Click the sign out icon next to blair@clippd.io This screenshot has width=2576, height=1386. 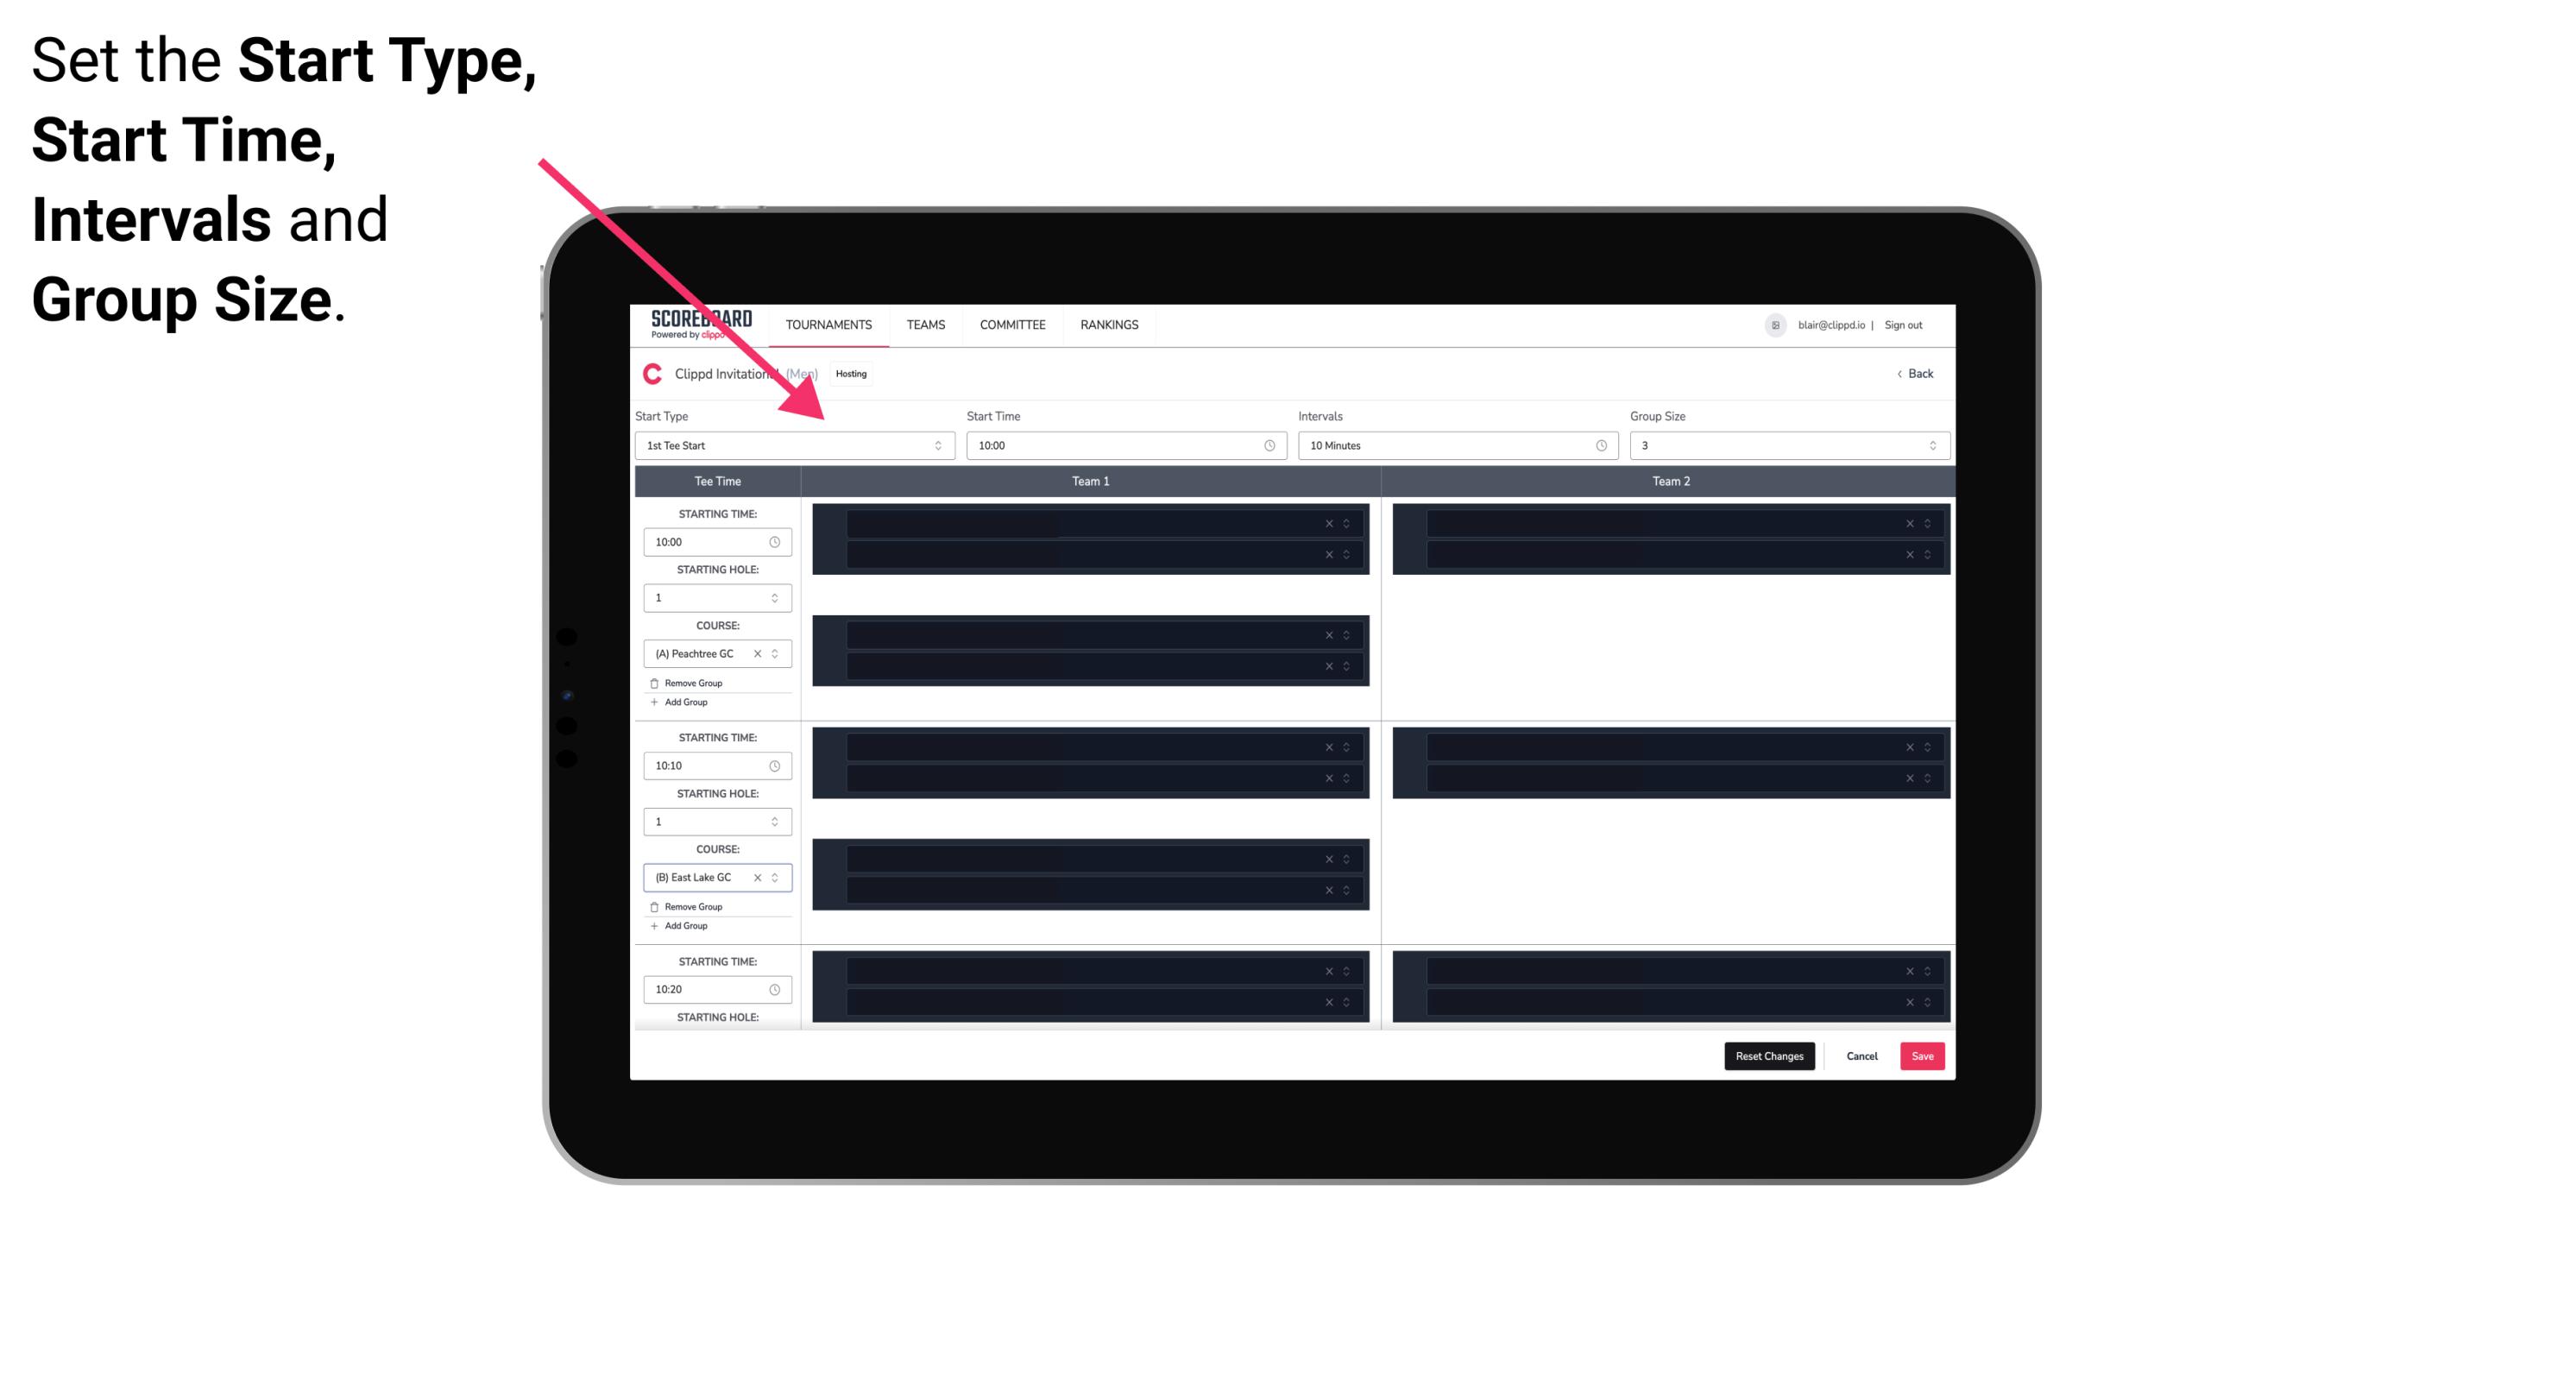click(1907, 324)
